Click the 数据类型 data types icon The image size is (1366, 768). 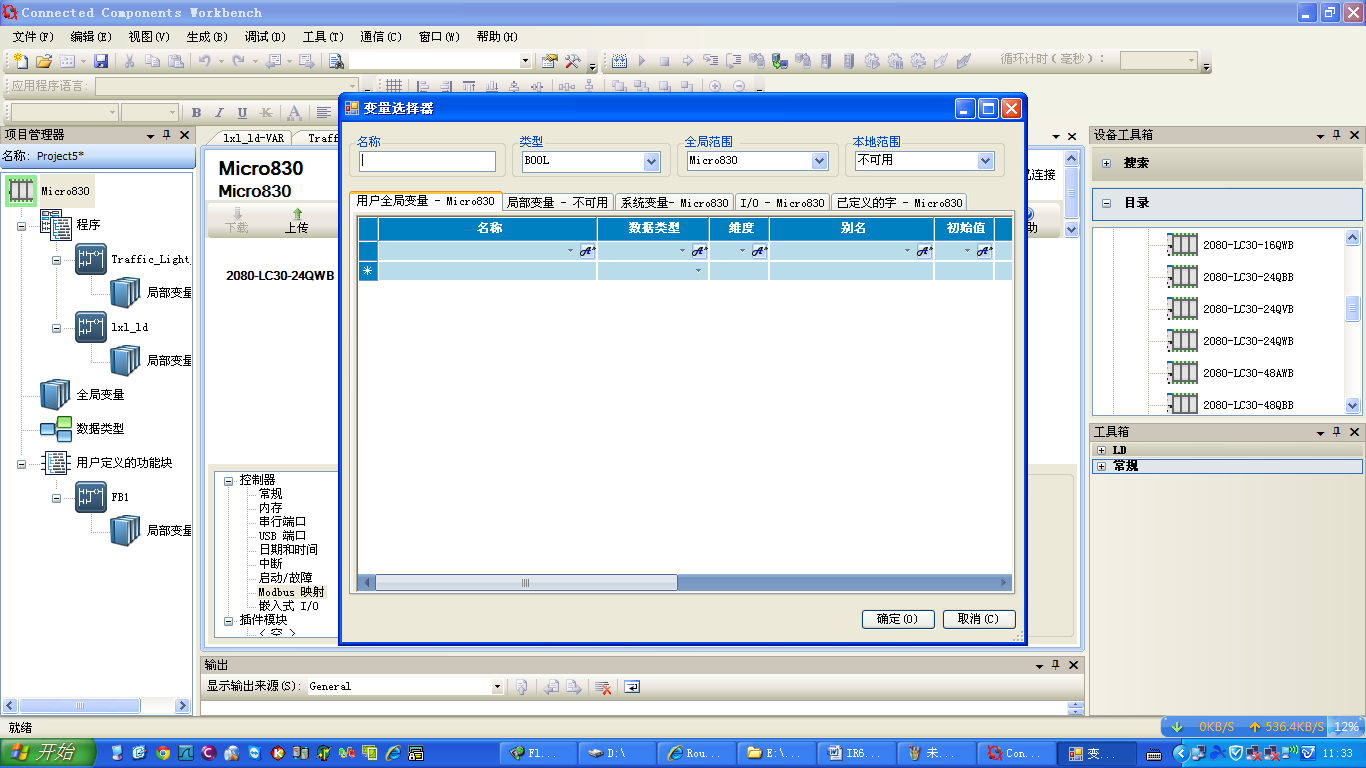tap(55, 428)
